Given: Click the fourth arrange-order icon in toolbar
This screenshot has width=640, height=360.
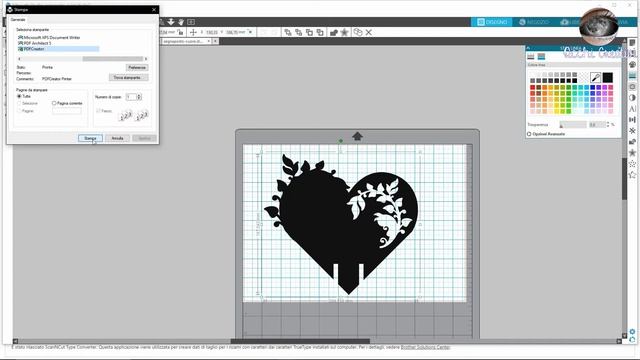Looking at the screenshot, I should 320,32.
